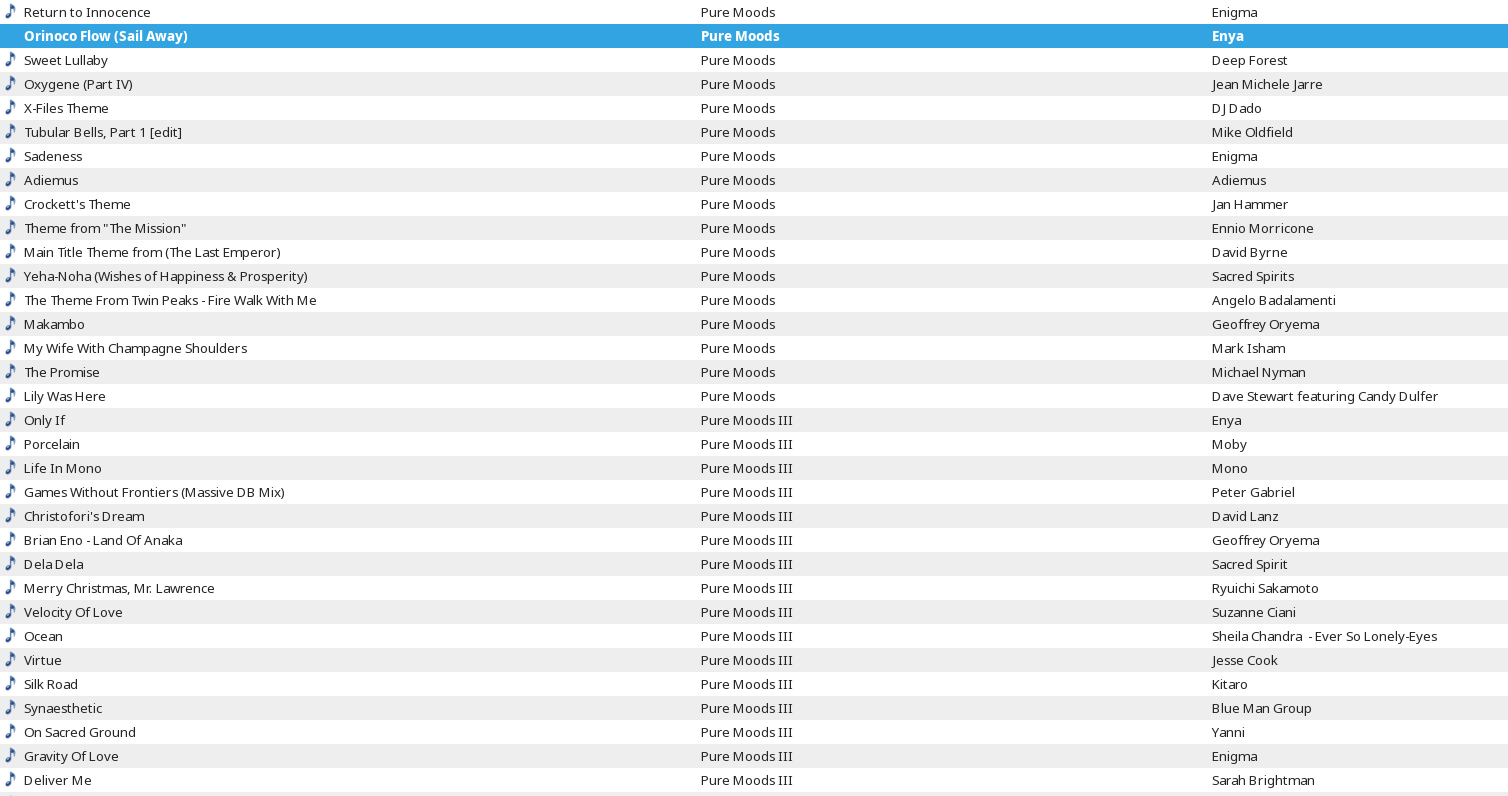Click artist Ryuichi Sakamoto
This screenshot has width=1508, height=796.
(x=1265, y=588)
